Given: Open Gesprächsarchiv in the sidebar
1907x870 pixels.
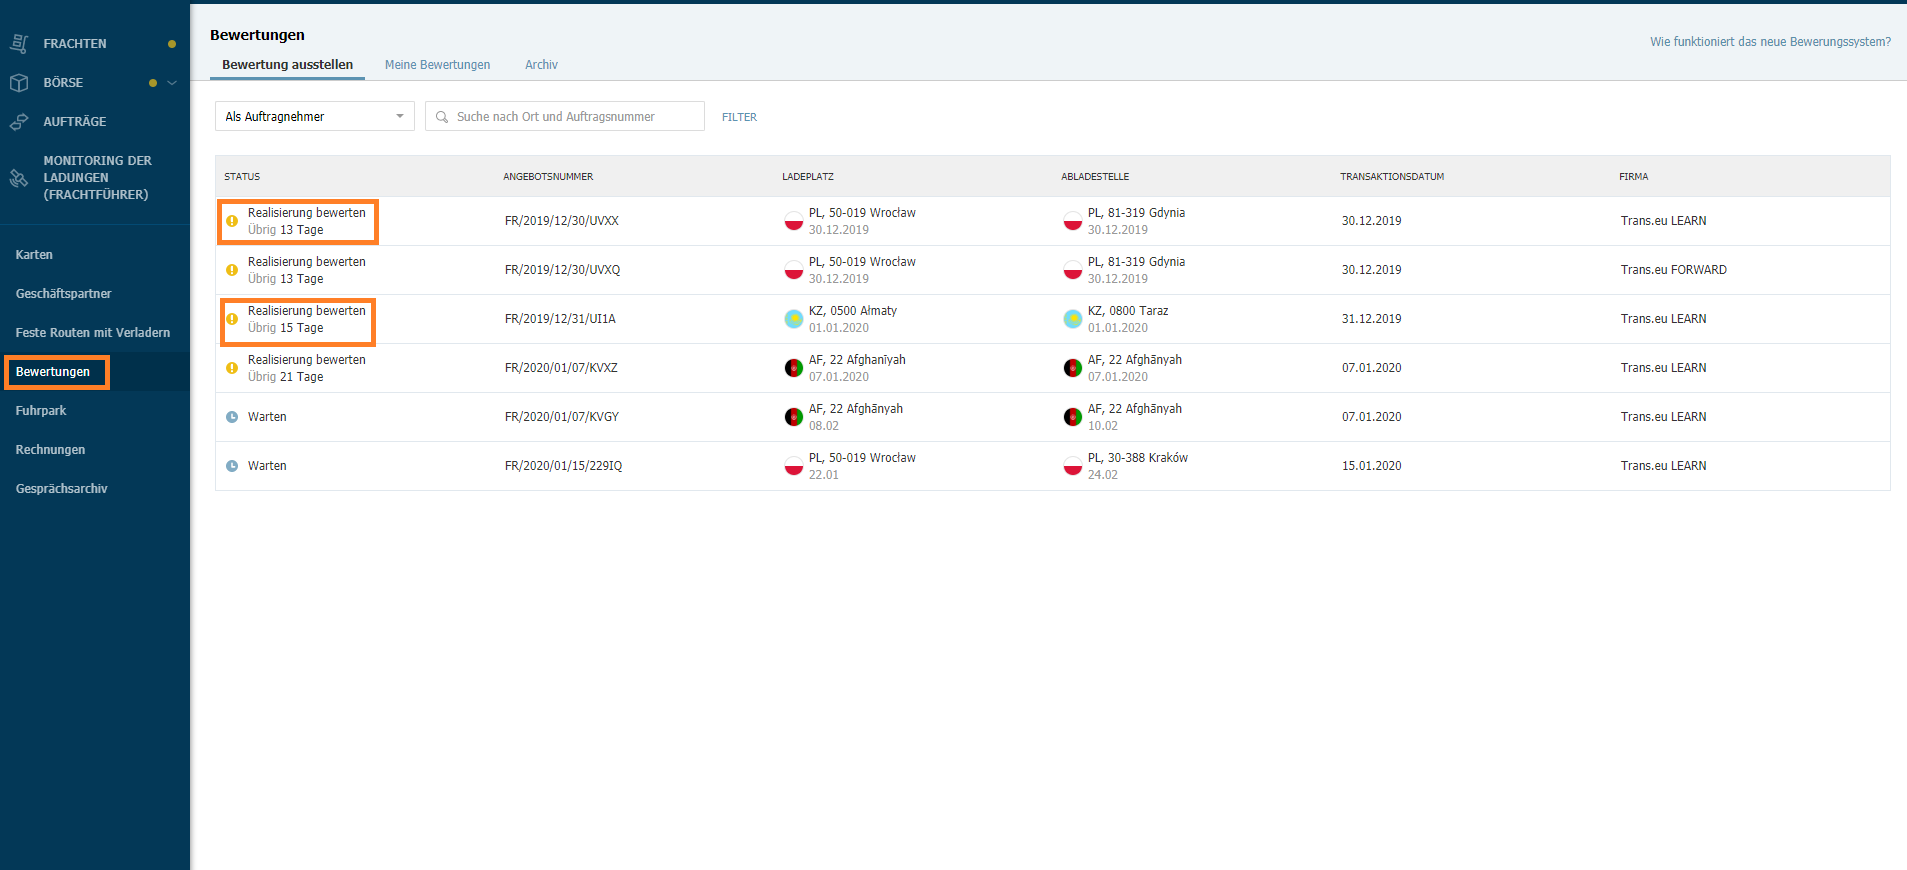Looking at the screenshot, I should tap(61, 489).
